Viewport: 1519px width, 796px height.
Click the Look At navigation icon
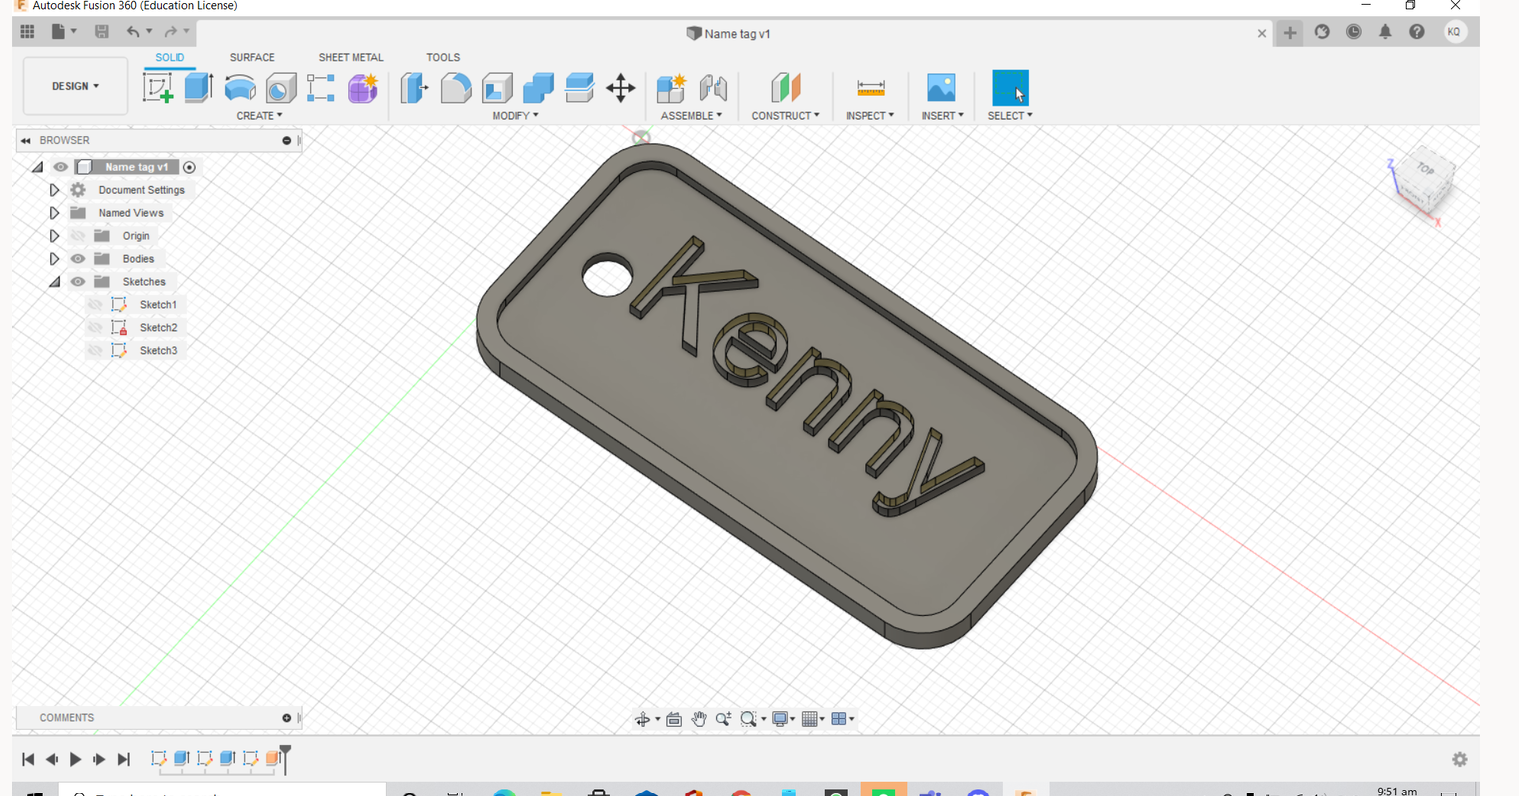pos(674,719)
